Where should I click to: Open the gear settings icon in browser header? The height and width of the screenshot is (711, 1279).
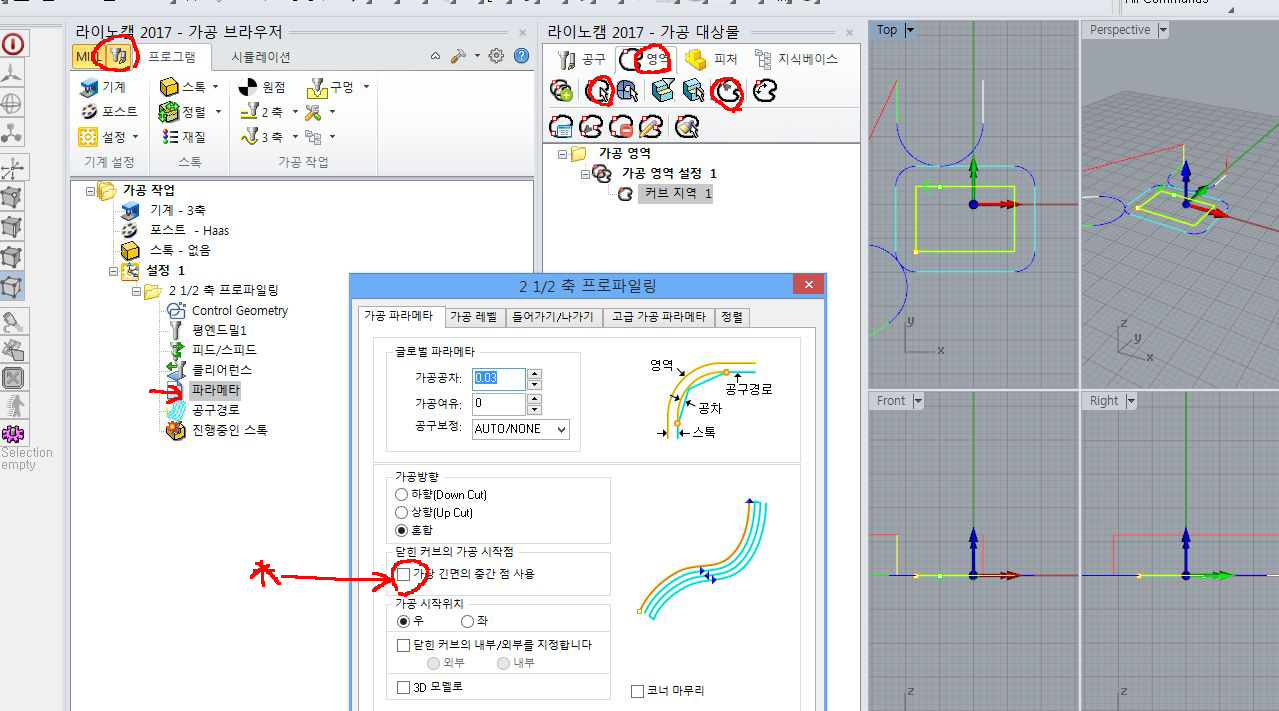tap(496, 56)
